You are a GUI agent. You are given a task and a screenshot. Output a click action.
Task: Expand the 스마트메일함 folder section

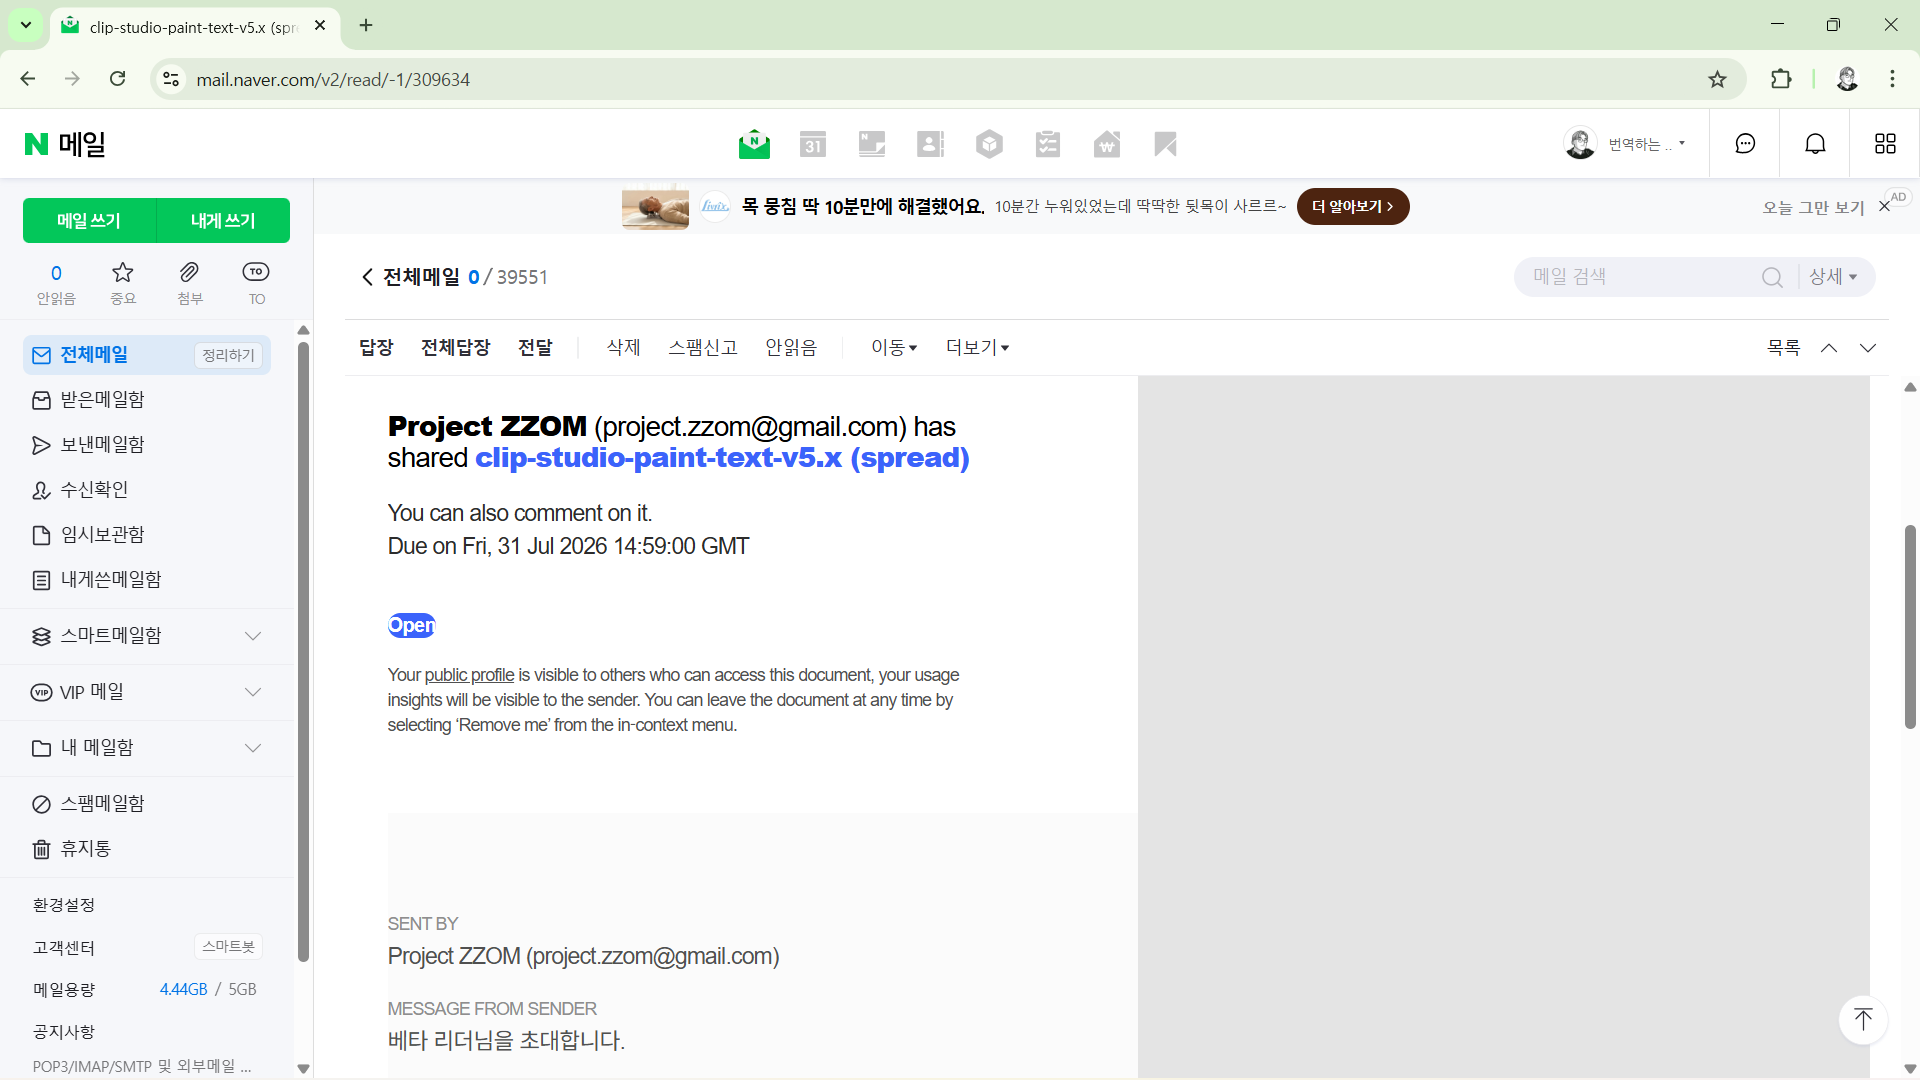(x=253, y=636)
